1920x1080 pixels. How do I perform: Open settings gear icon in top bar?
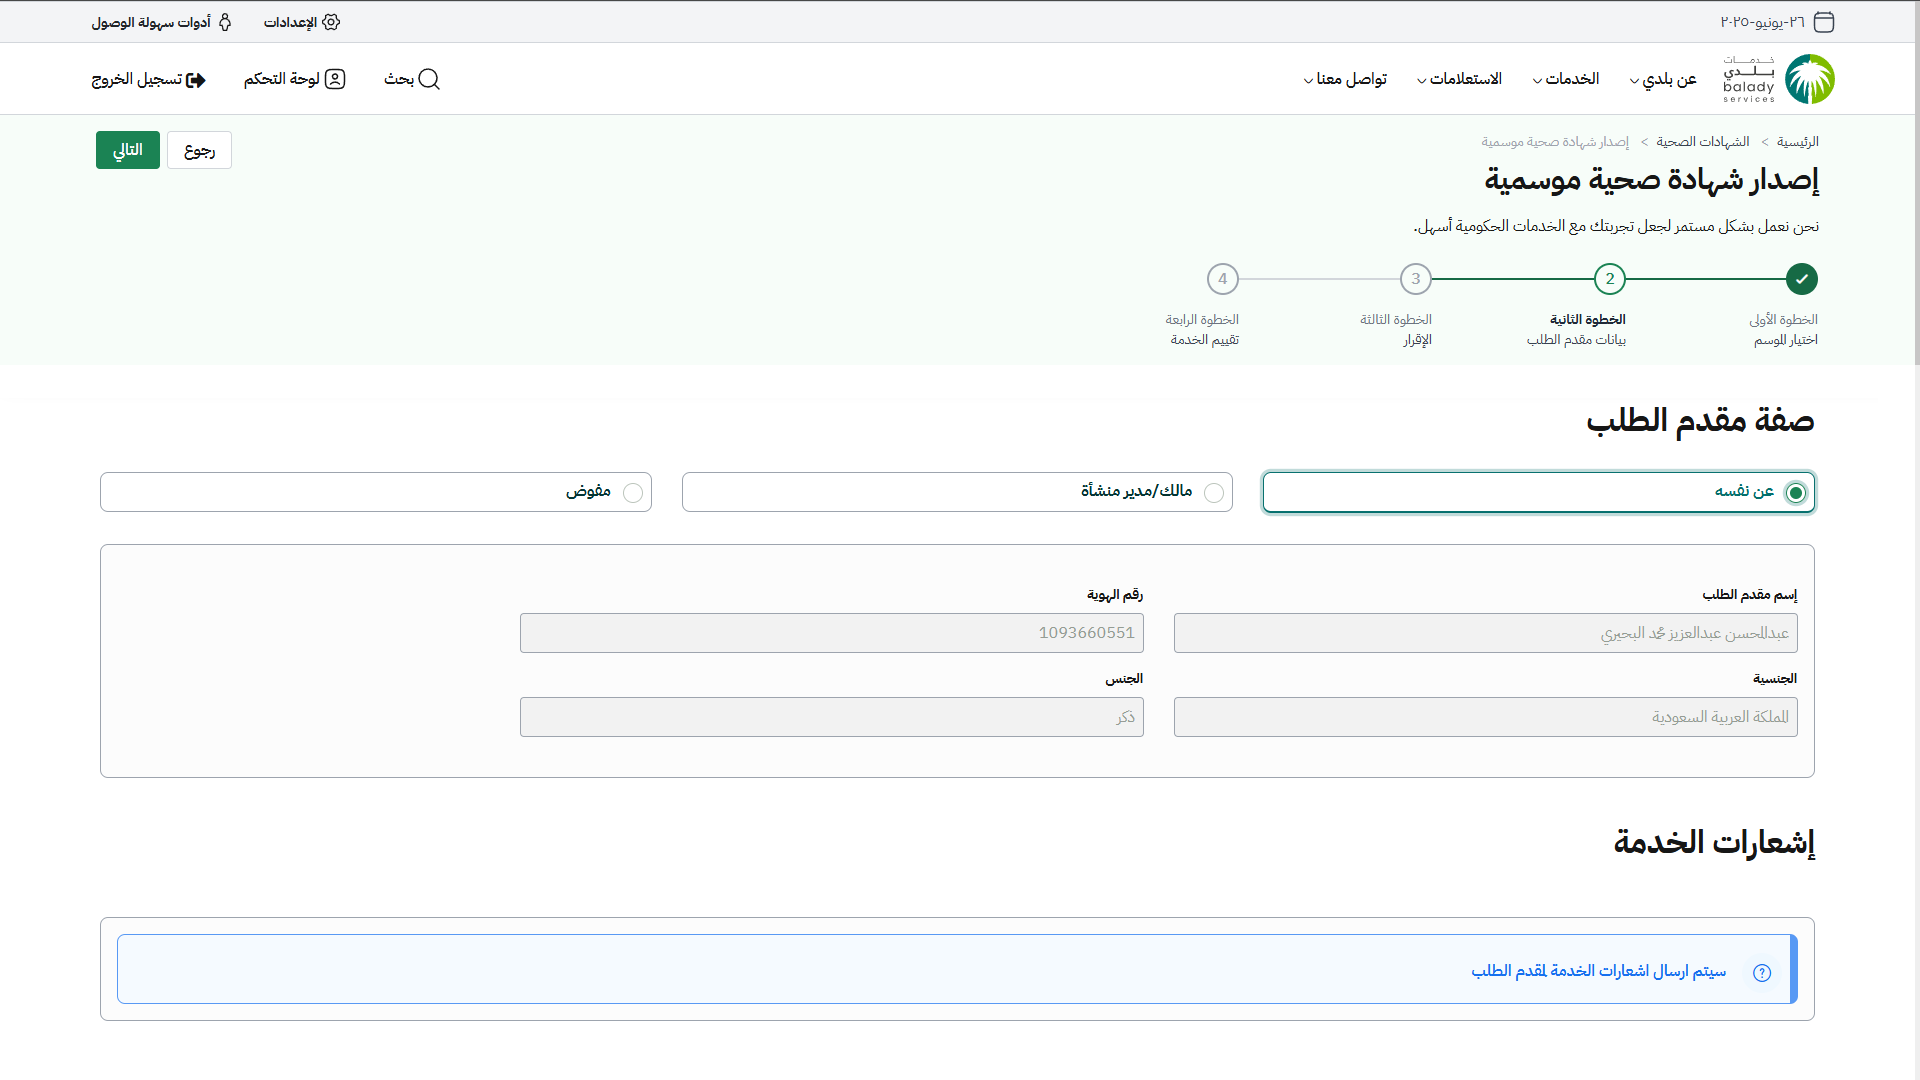coord(331,22)
